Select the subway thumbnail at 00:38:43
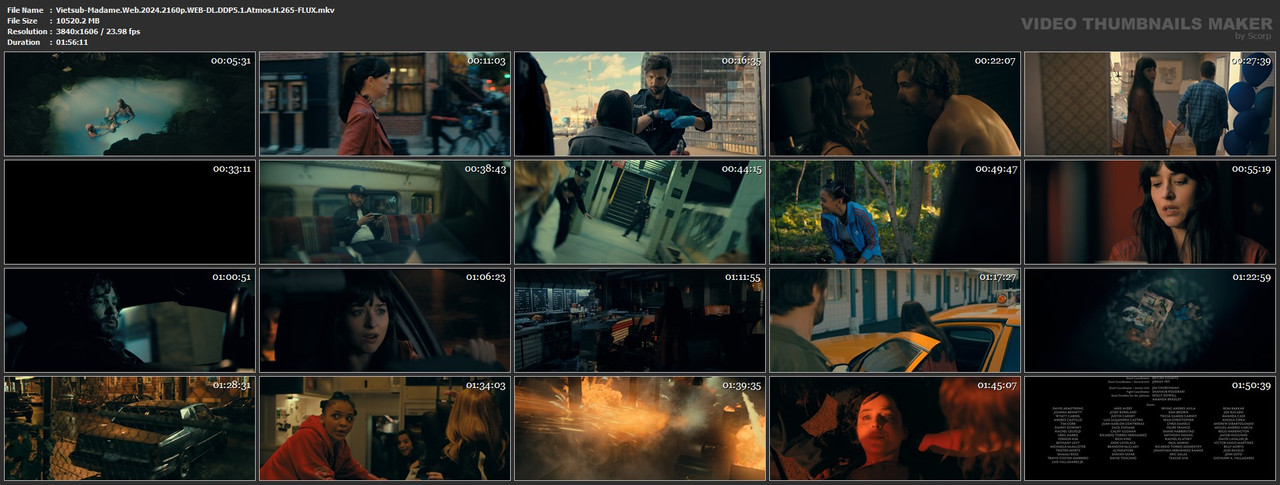The width and height of the screenshot is (1280, 485). click(x=385, y=212)
